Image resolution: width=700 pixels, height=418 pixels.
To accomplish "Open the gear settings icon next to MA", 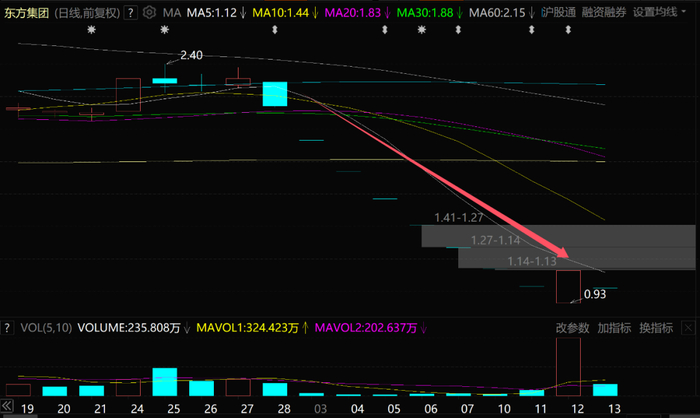I will click(x=149, y=13).
